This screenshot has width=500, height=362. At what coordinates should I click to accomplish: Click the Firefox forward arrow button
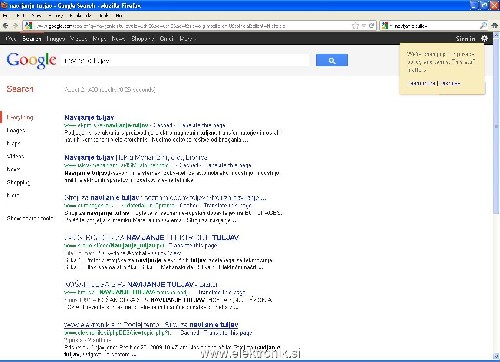[15, 26]
